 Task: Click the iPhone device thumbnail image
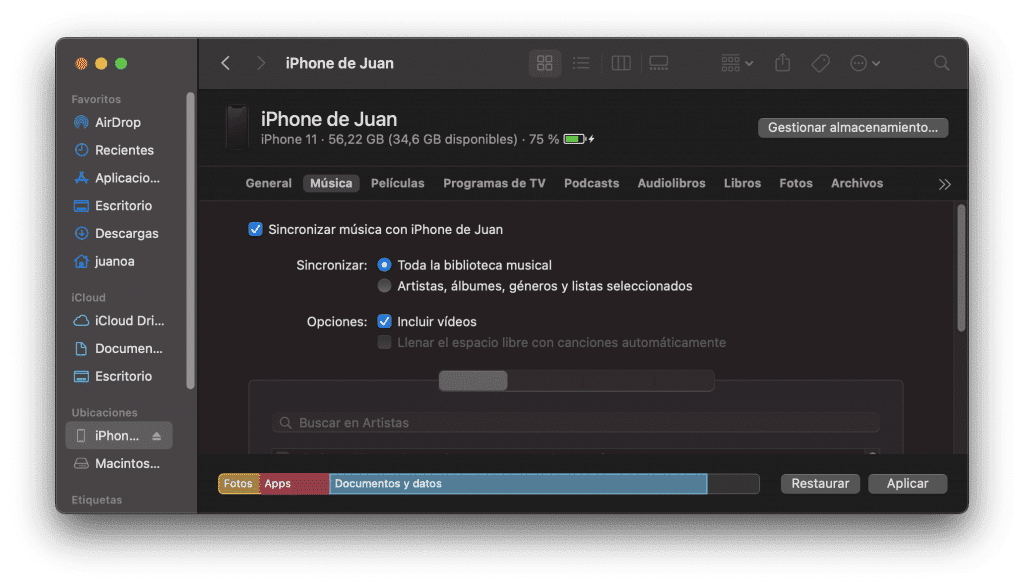click(x=236, y=127)
